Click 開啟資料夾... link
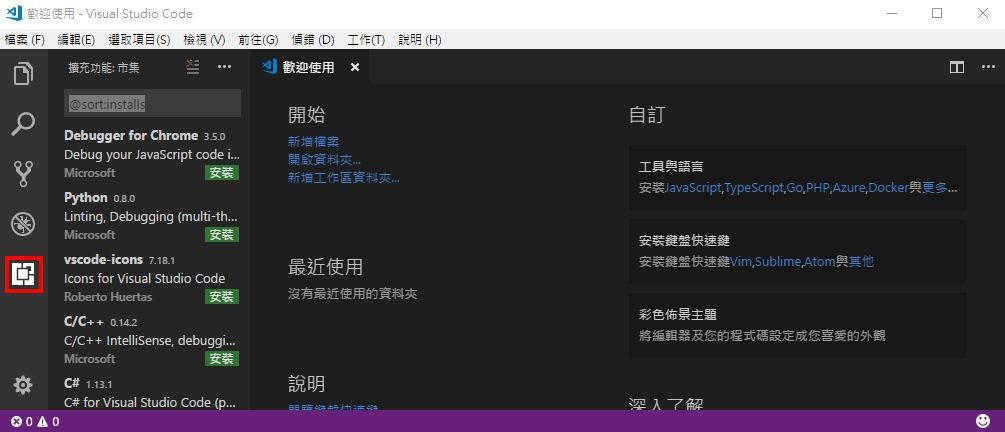 (x=324, y=160)
